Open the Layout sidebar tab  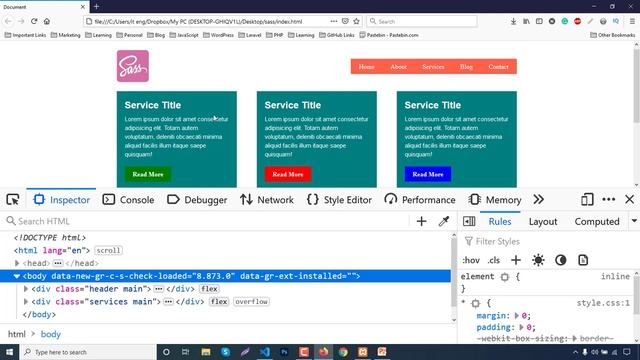[x=543, y=221]
